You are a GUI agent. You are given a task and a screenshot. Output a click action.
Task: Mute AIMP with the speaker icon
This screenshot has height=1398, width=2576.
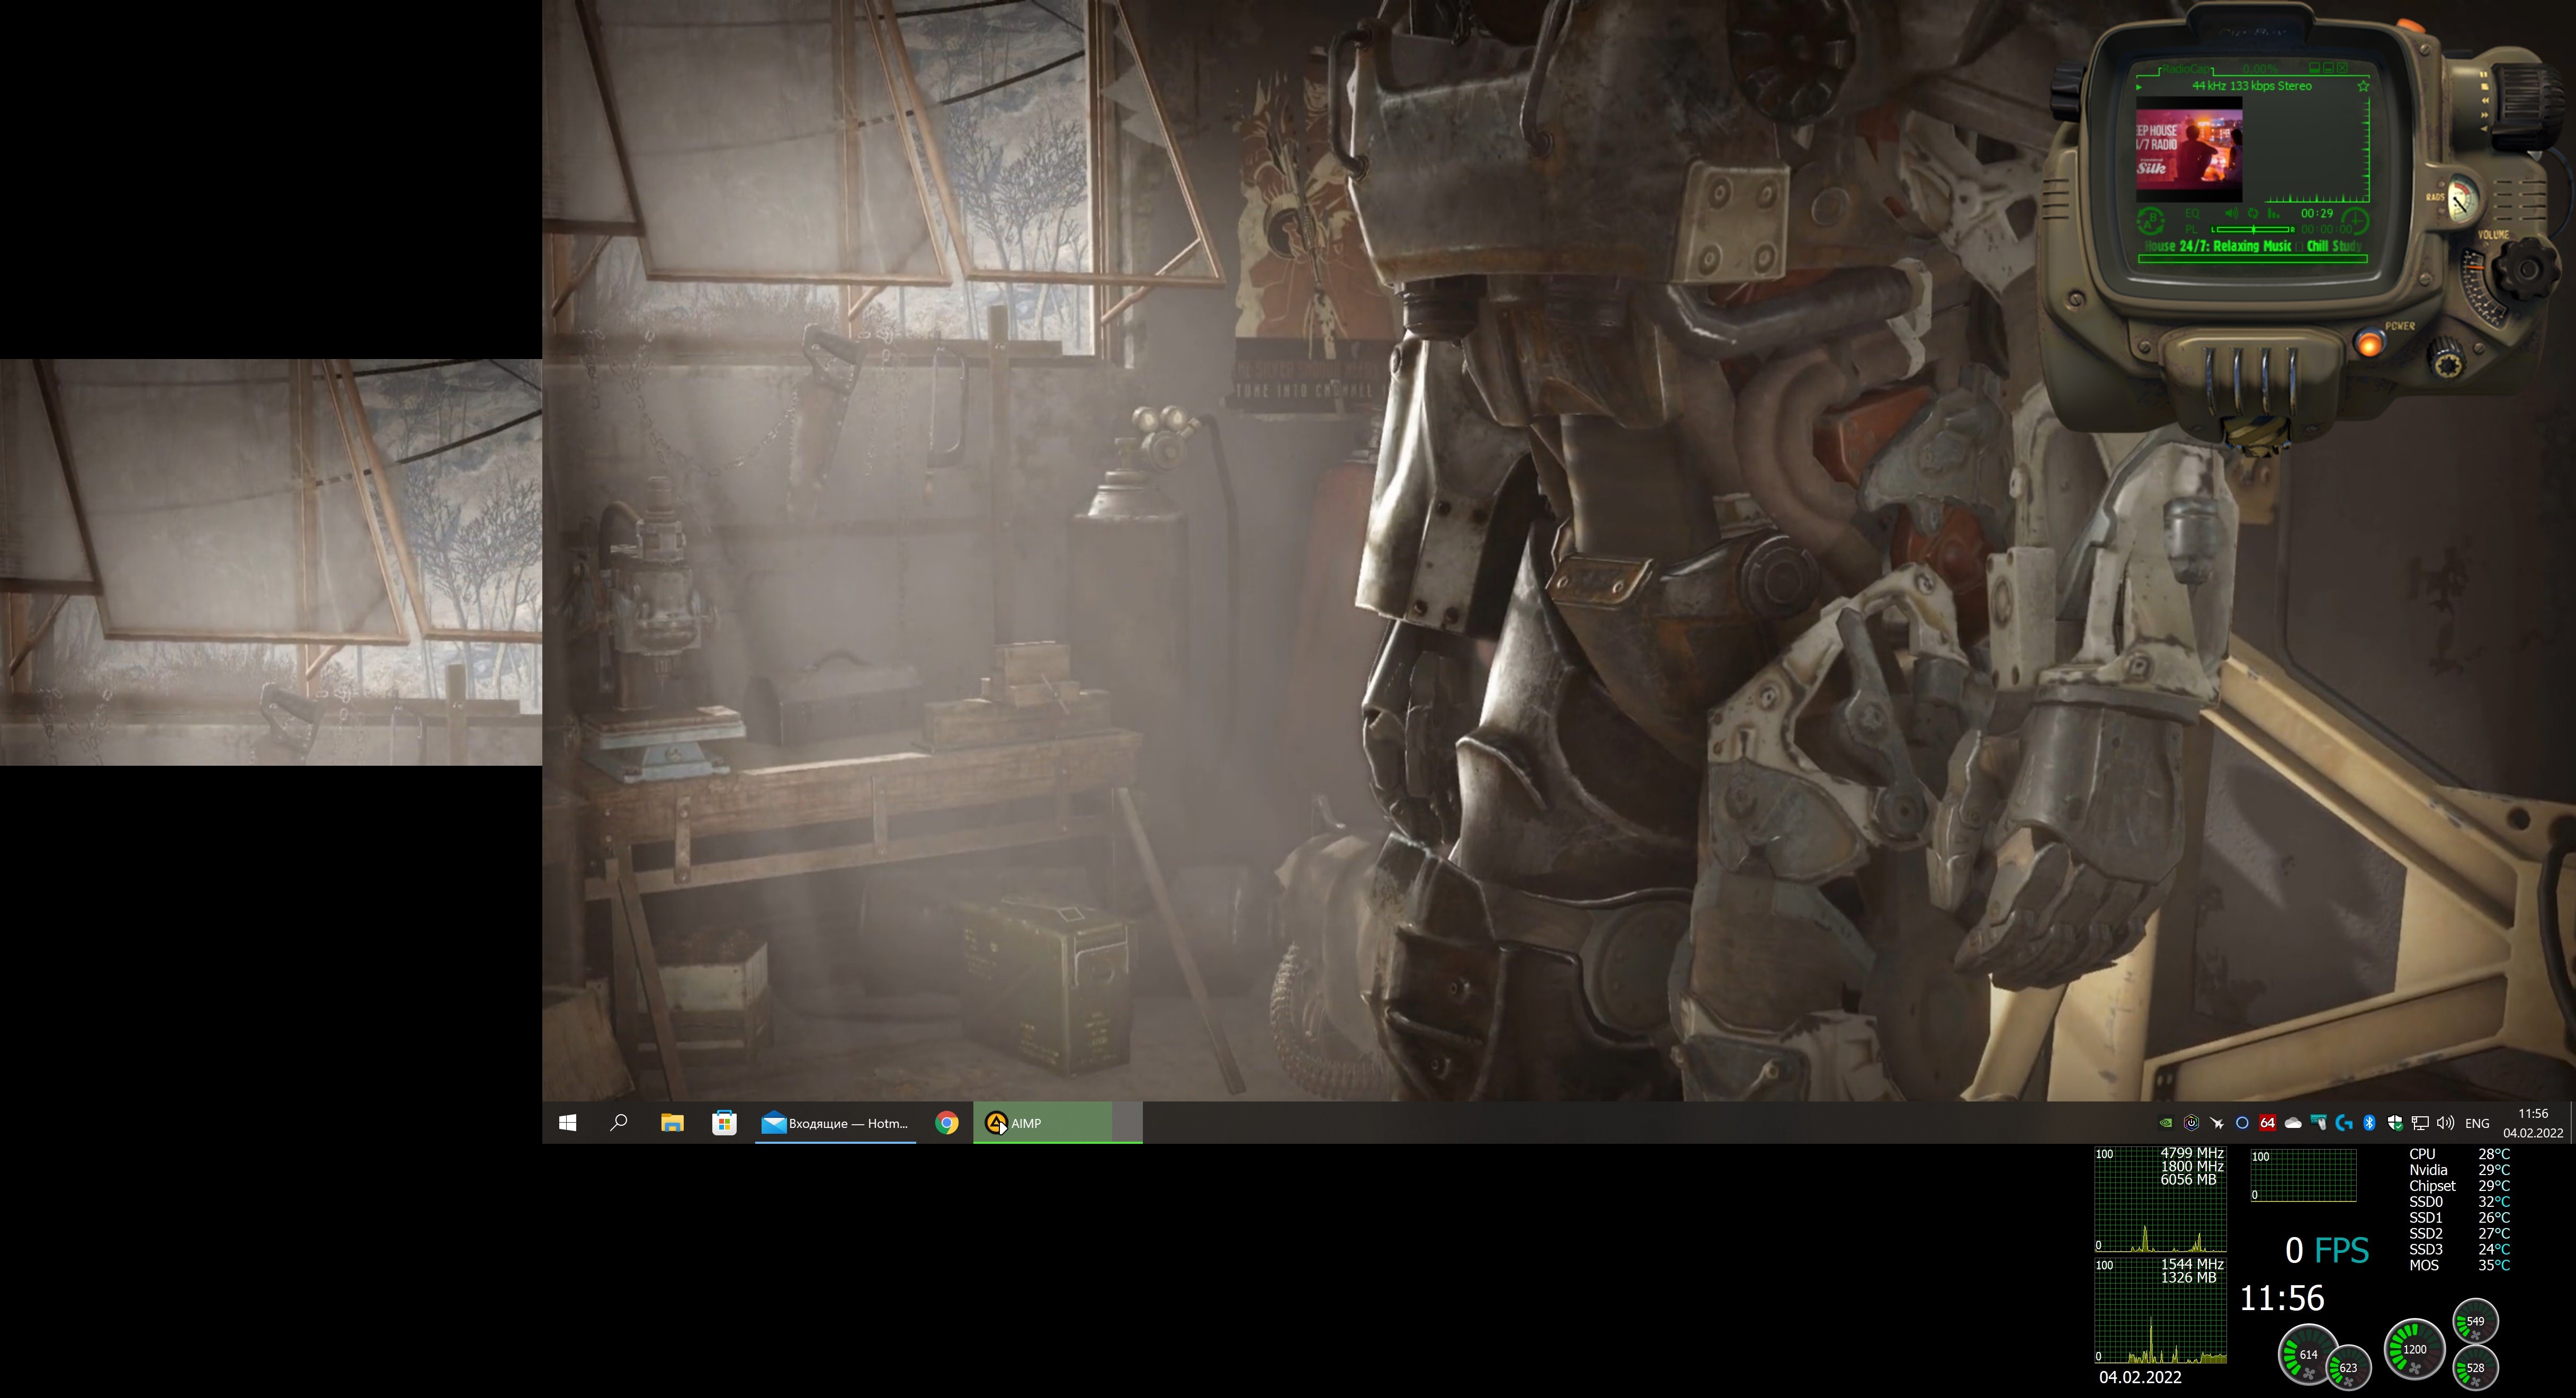tap(2232, 214)
